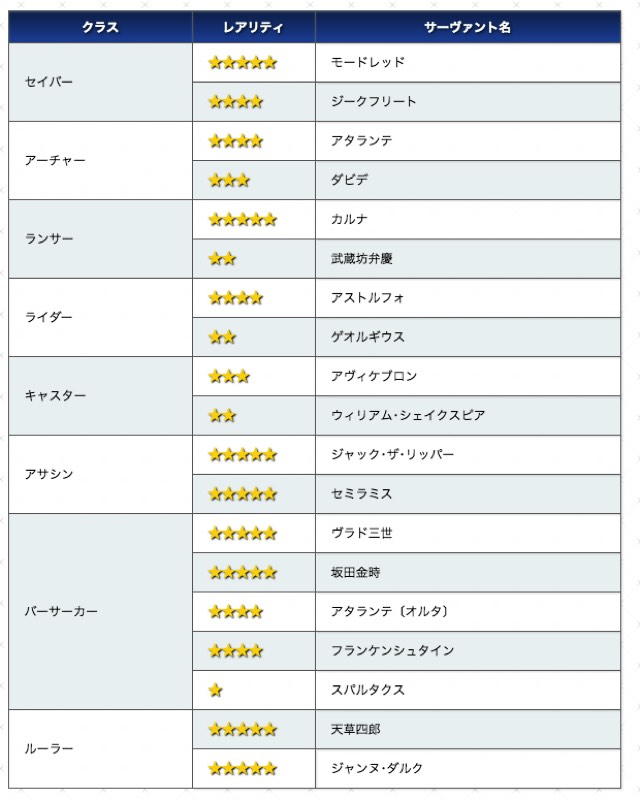Click the five-star rating beside カルナ

[242, 219]
